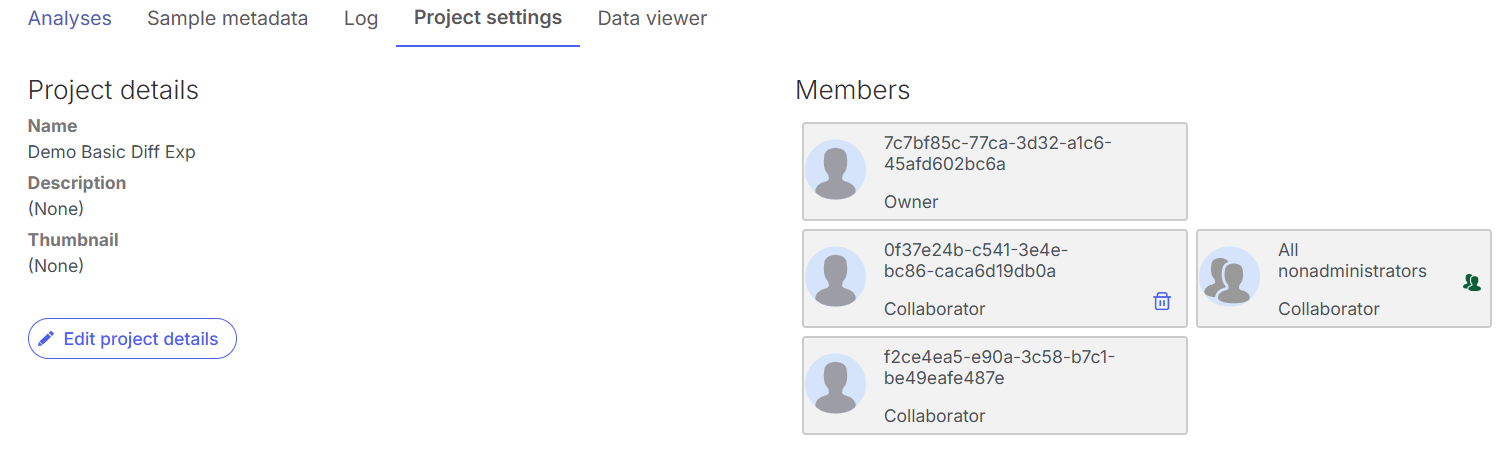1509x449 pixels.
Task: Click project name Demo Basic Diff Exp
Action: [x=112, y=152]
